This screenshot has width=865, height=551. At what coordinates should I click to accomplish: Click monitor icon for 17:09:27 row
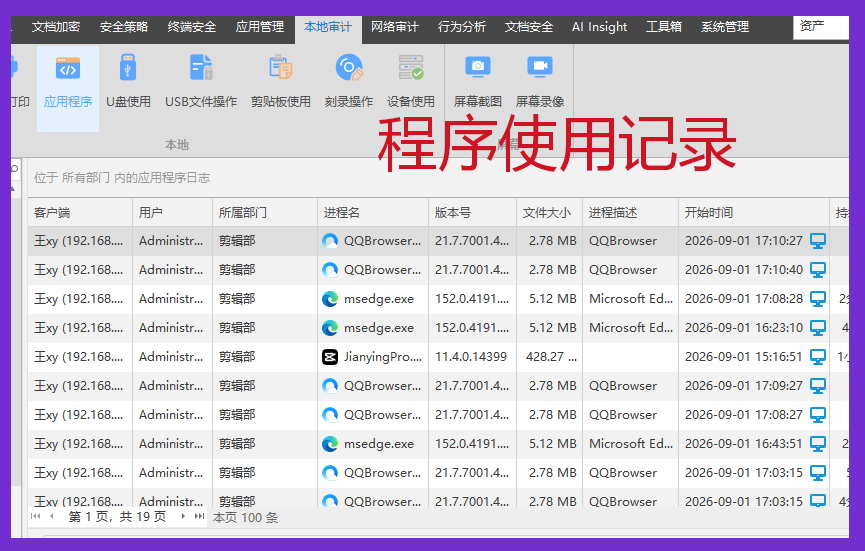click(818, 386)
